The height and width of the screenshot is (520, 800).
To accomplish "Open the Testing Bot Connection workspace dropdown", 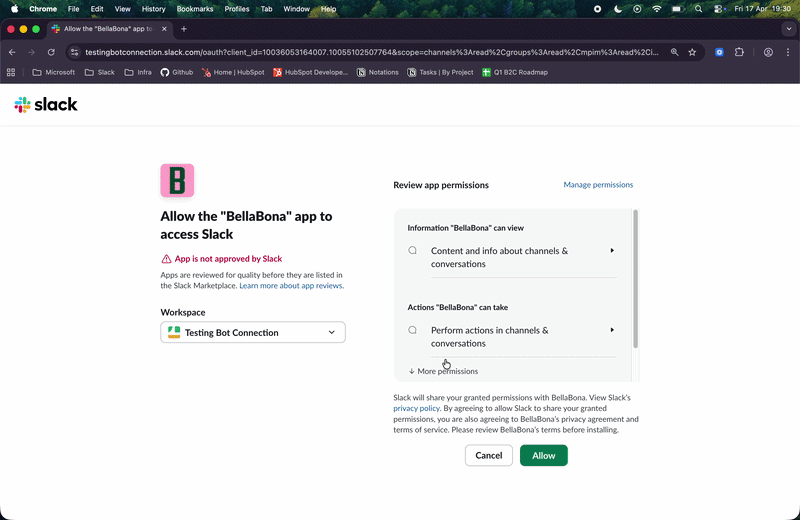I will tap(253, 332).
